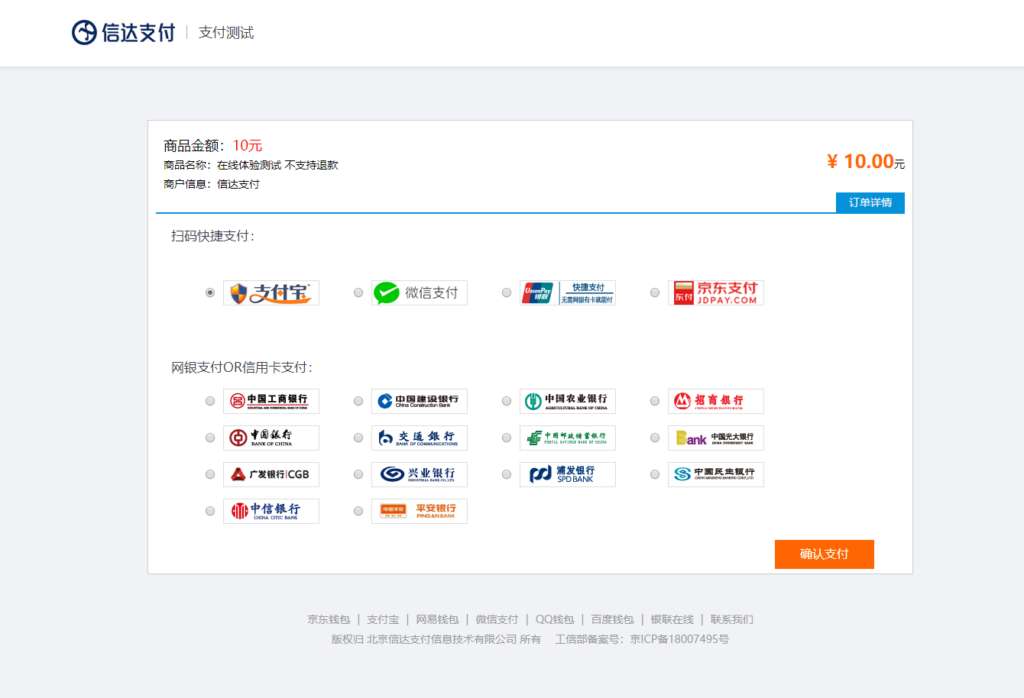Click the 商户信息: 信达支付 line

click(212, 184)
